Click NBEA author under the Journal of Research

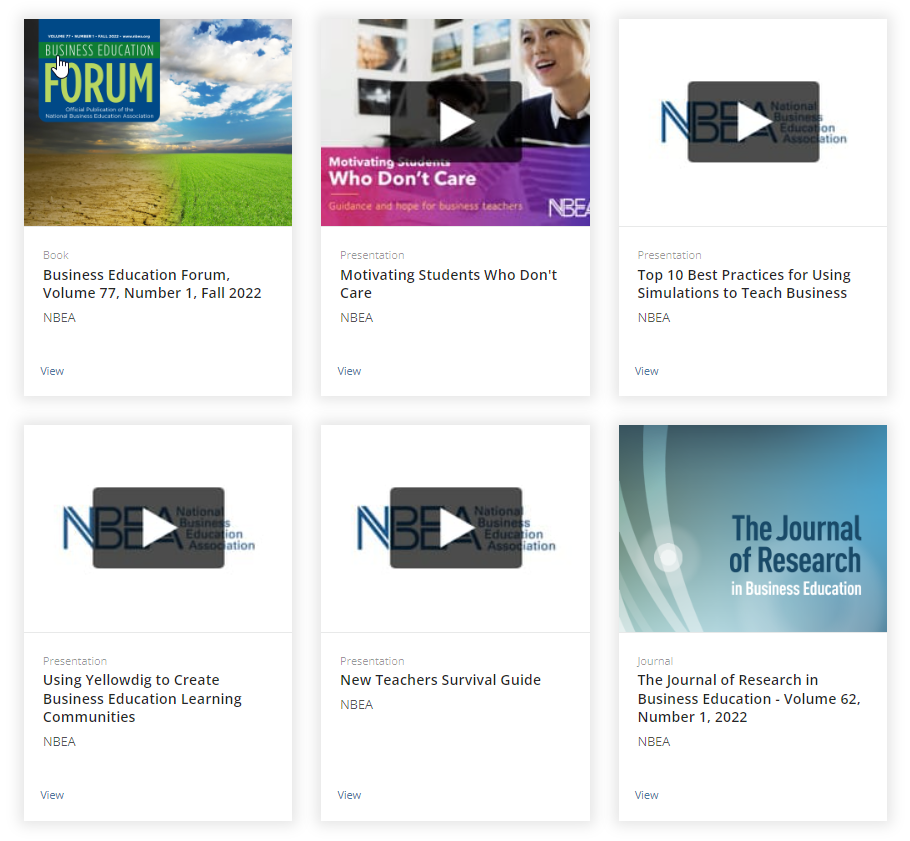click(x=654, y=742)
